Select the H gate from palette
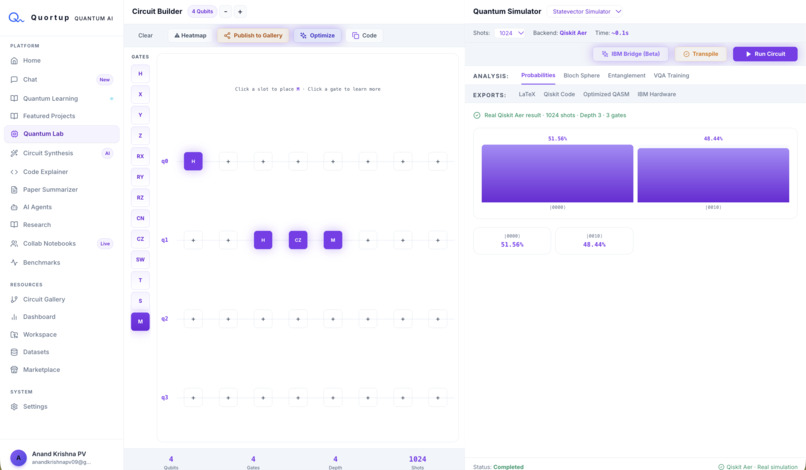 [x=140, y=74]
